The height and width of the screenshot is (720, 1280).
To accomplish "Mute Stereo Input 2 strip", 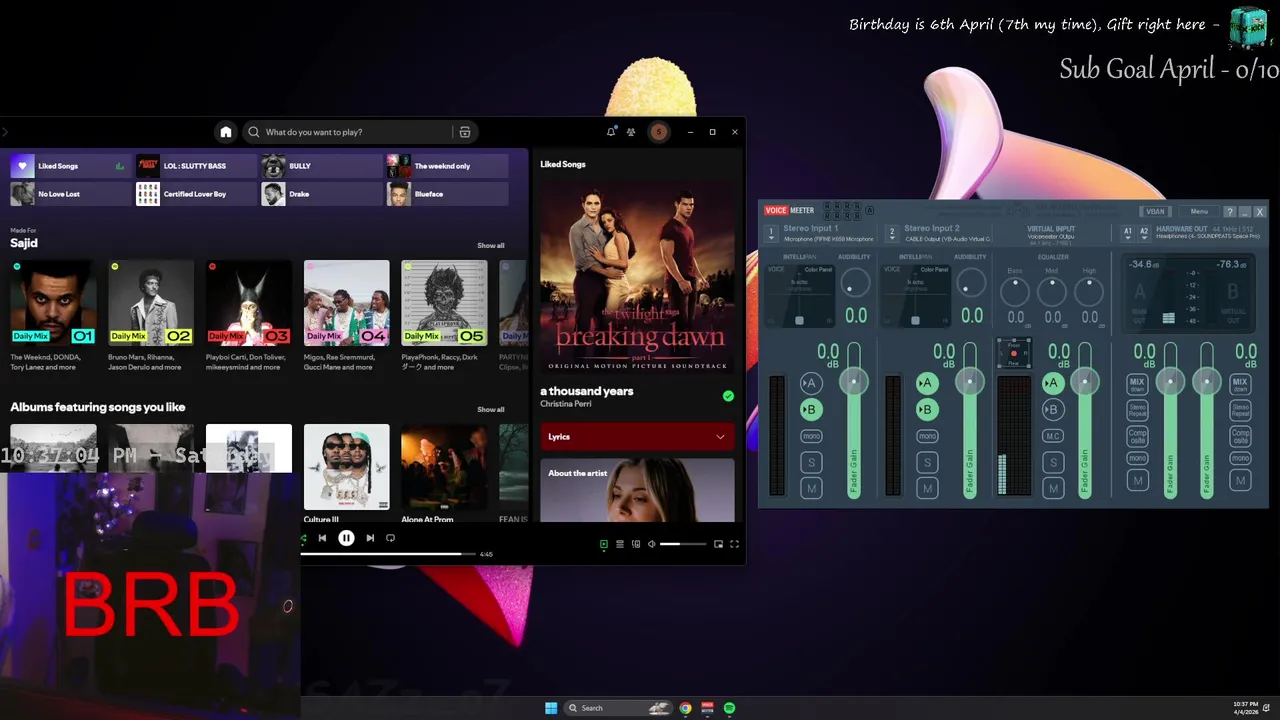I will point(927,488).
